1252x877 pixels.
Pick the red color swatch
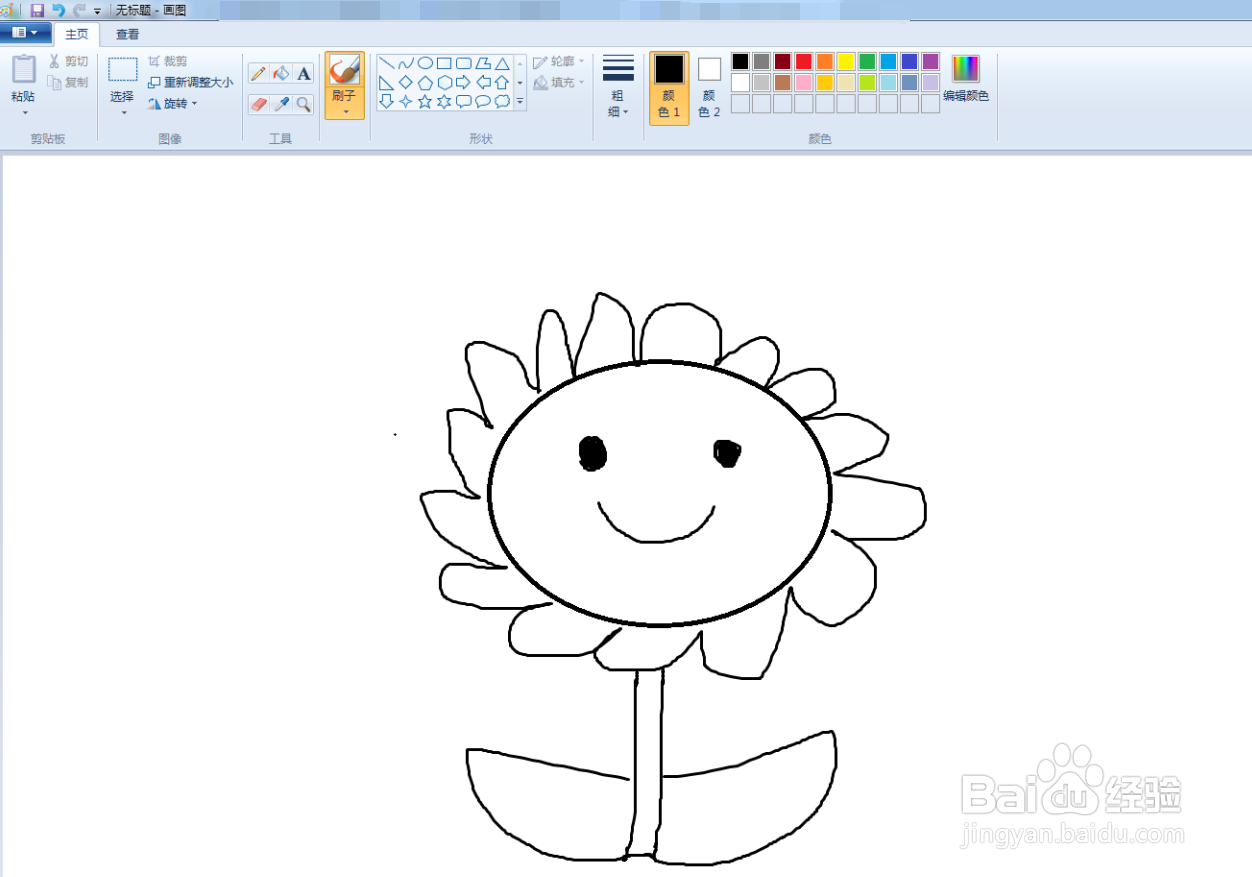pyautogui.click(x=804, y=61)
